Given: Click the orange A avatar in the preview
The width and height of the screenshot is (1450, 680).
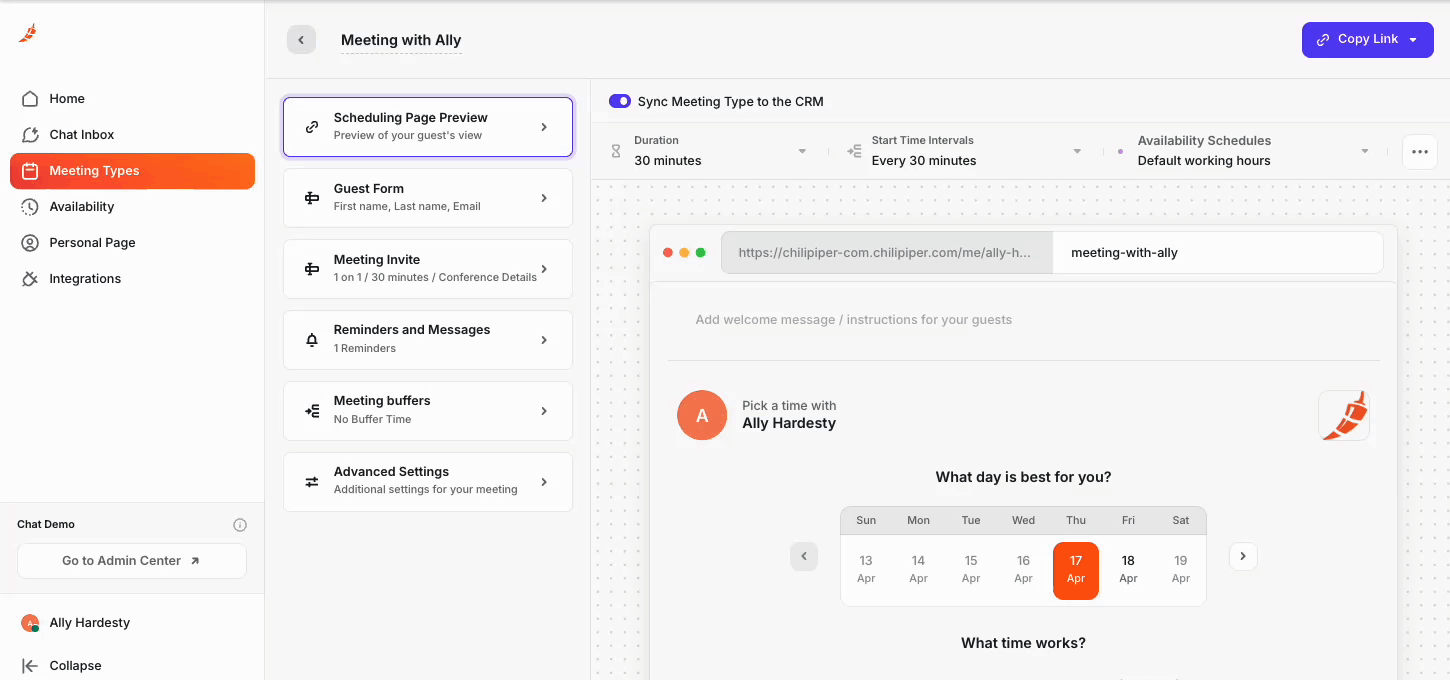Looking at the screenshot, I should (x=702, y=416).
